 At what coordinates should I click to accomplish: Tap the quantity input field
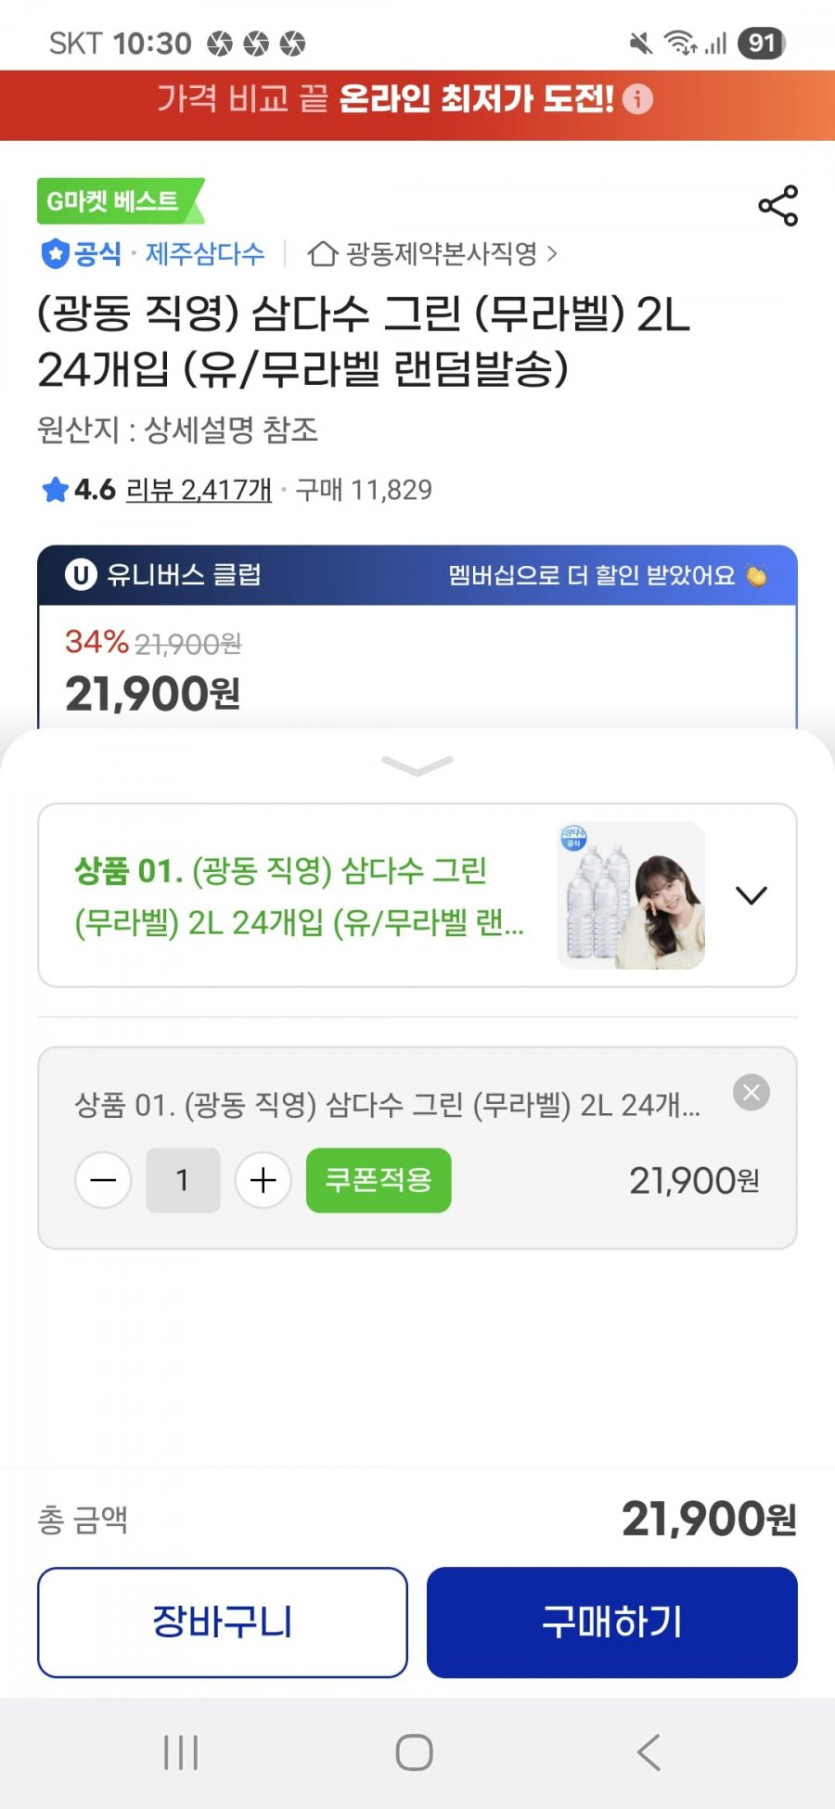(x=183, y=1181)
